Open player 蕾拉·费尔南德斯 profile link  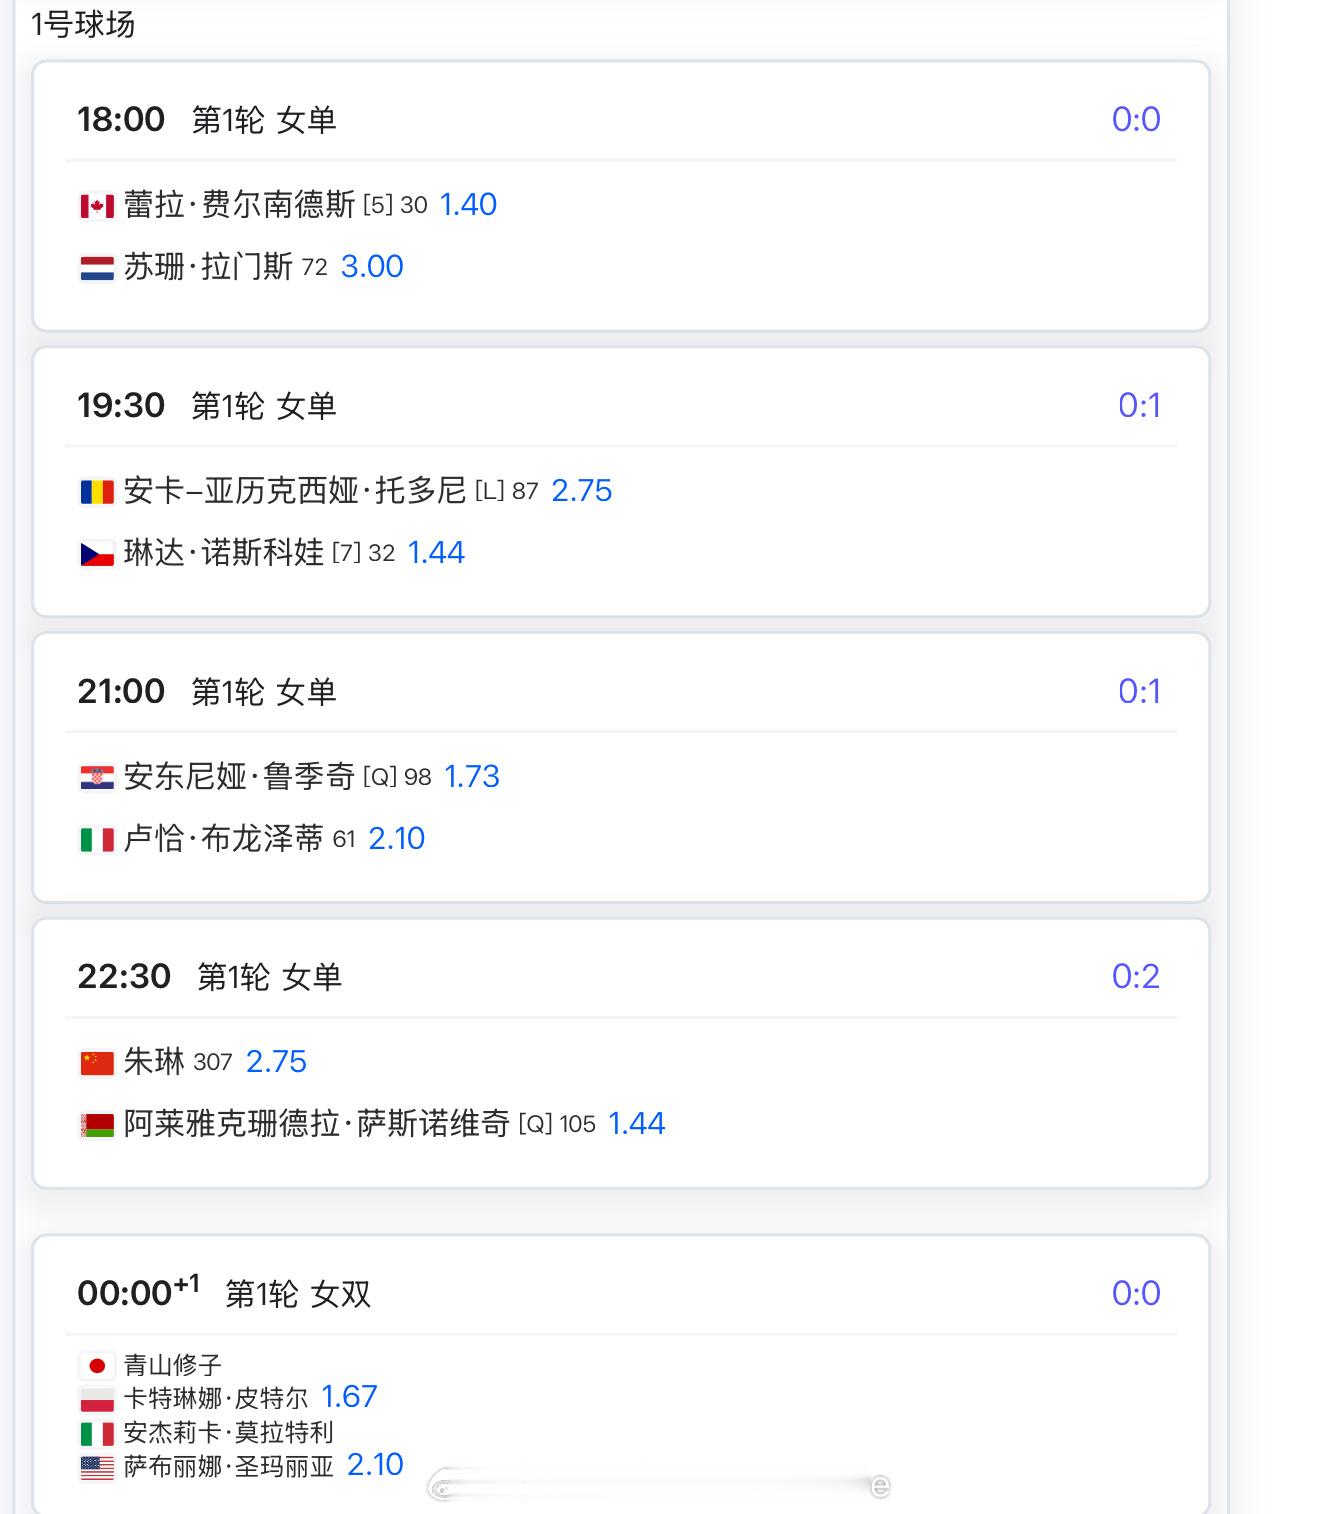(x=239, y=205)
